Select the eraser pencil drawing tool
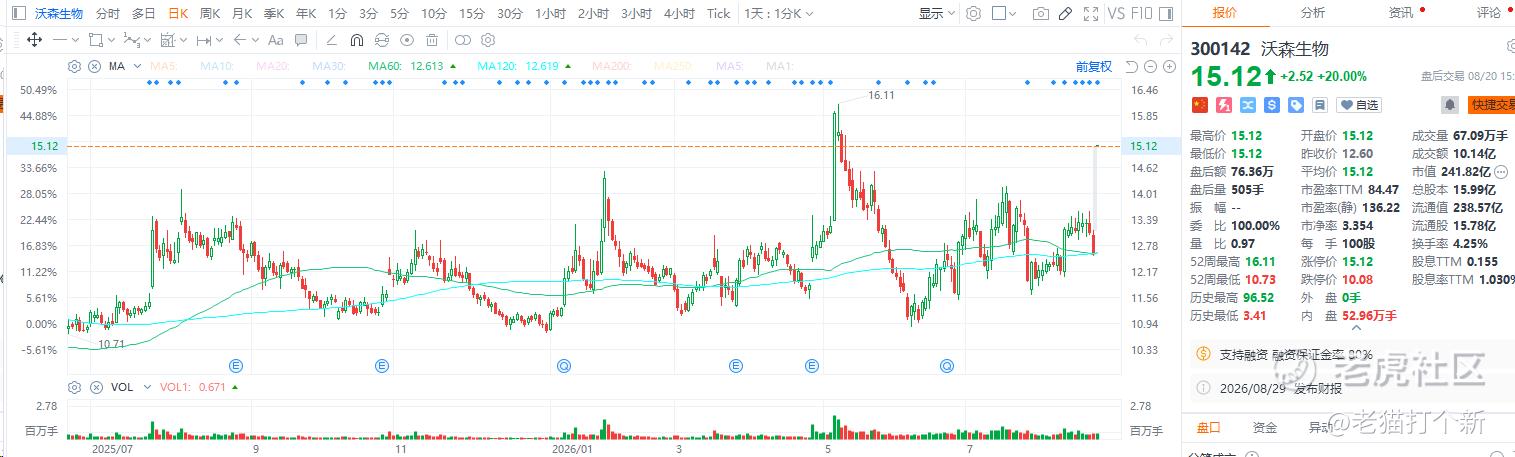This screenshot has height=457, width=1515. click(x=330, y=40)
